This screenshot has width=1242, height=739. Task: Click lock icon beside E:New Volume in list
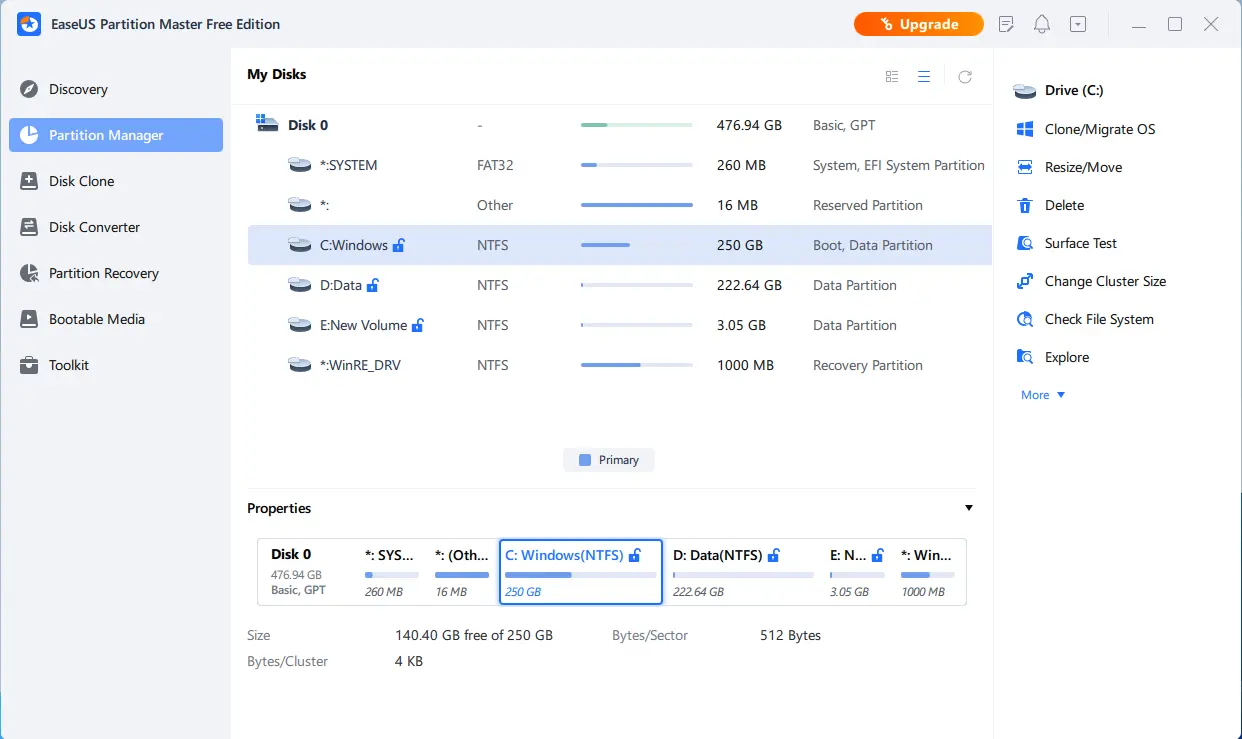pos(418,325)
